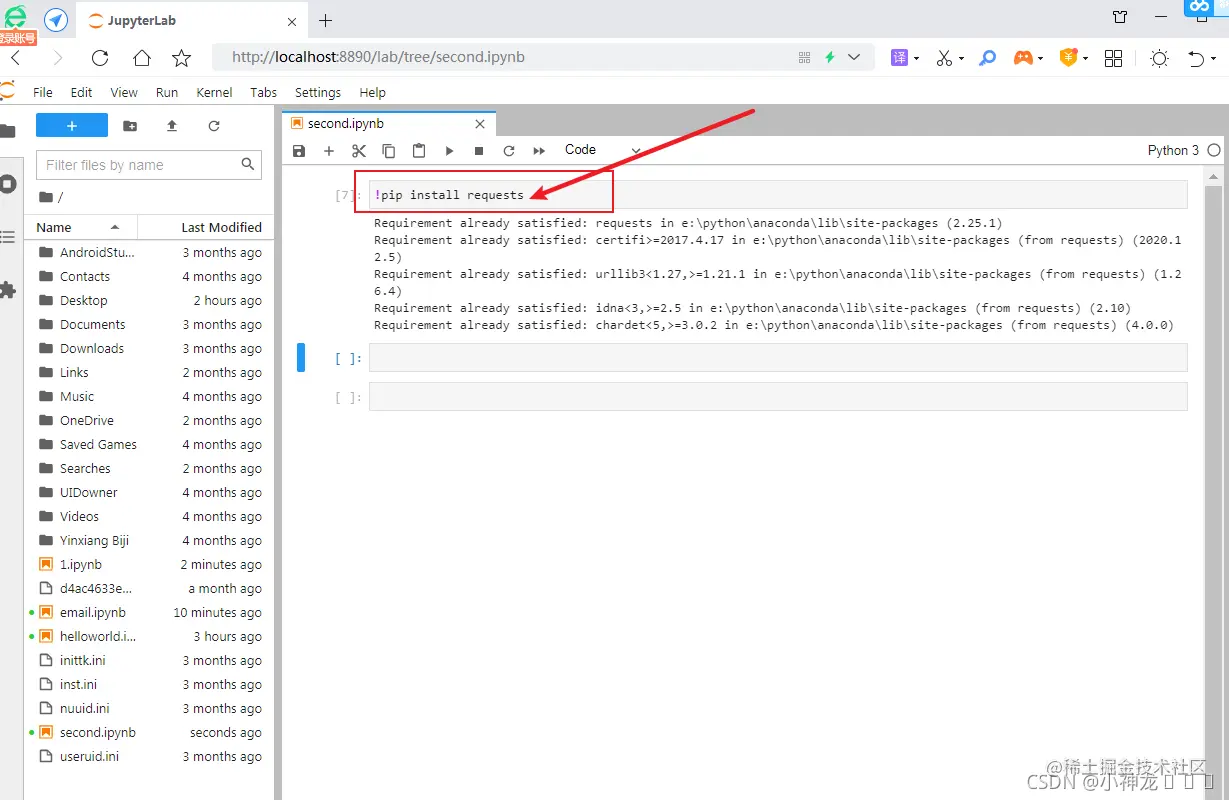Open the Help menu
The height and width of the screenshot is (800, 1229).
[x=373, y=92]
